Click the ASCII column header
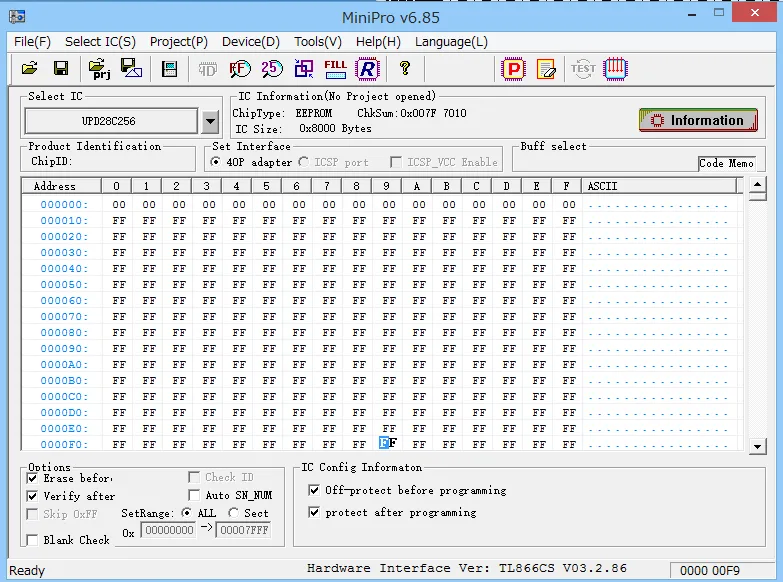 (x=660, y=186)
